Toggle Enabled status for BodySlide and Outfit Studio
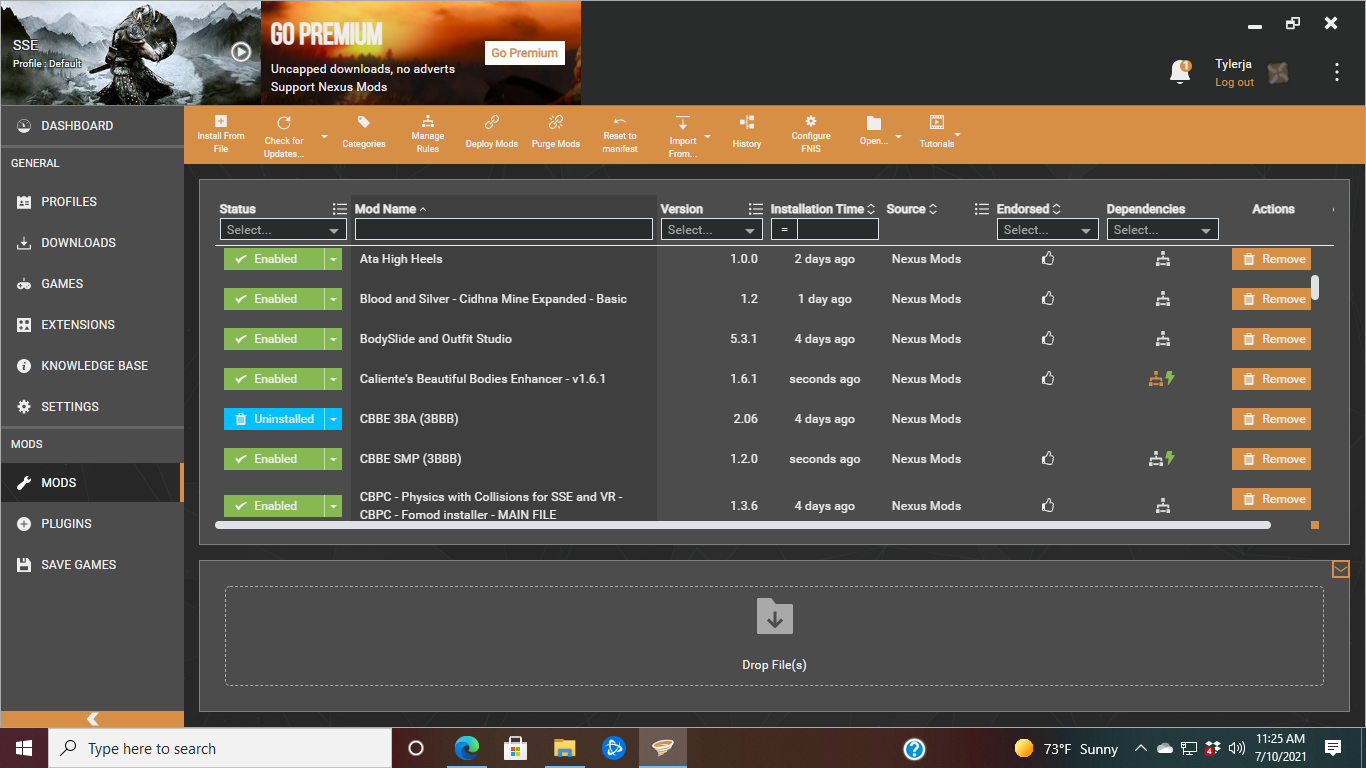 click(274, 339)
